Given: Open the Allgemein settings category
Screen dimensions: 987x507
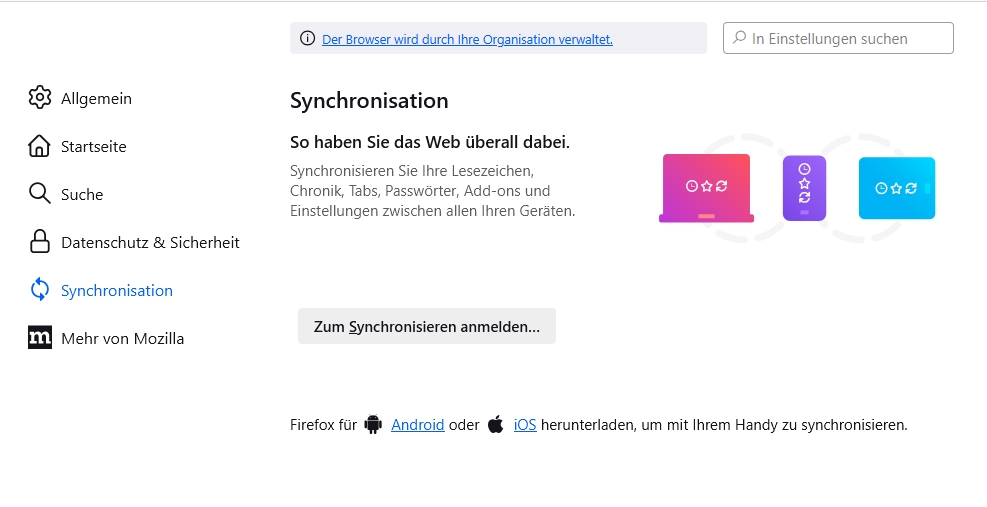Looking at the screenshot, I should pos(96,98).
